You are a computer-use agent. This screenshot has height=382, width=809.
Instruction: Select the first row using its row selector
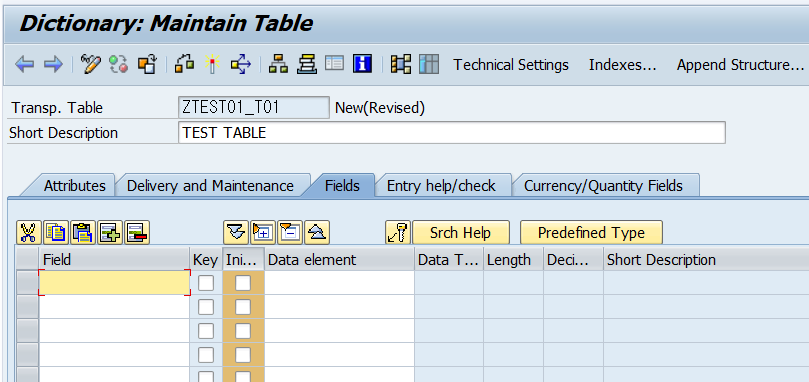coord(27,283)
